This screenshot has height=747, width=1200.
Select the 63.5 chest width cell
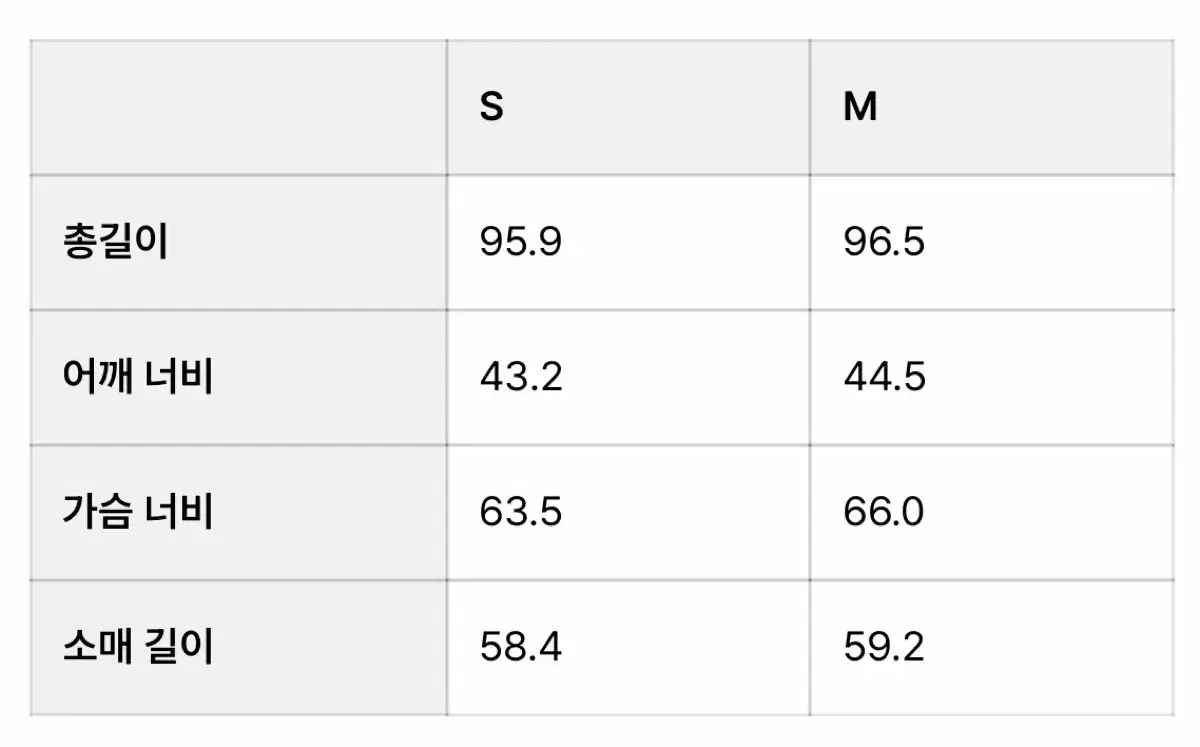[628, 513]
